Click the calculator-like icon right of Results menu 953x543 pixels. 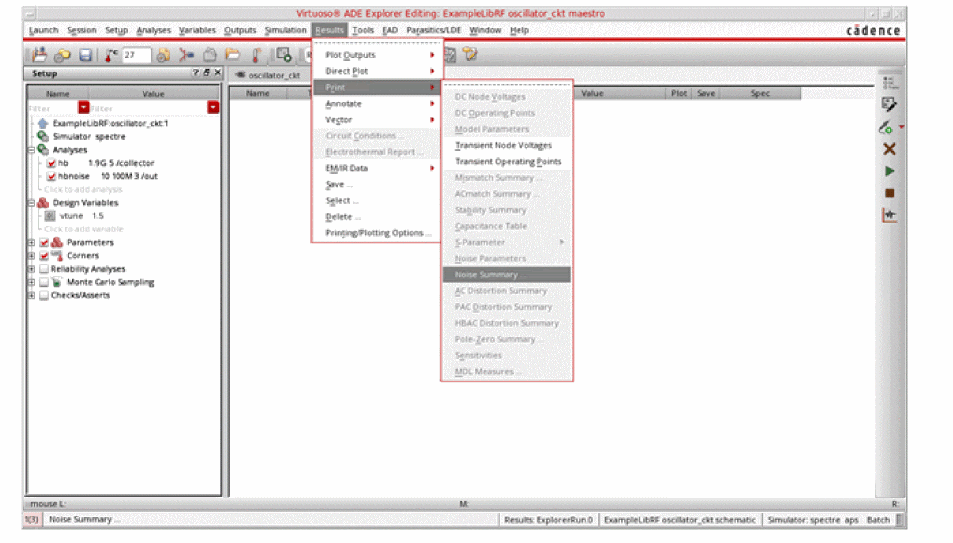coord(450,55)
